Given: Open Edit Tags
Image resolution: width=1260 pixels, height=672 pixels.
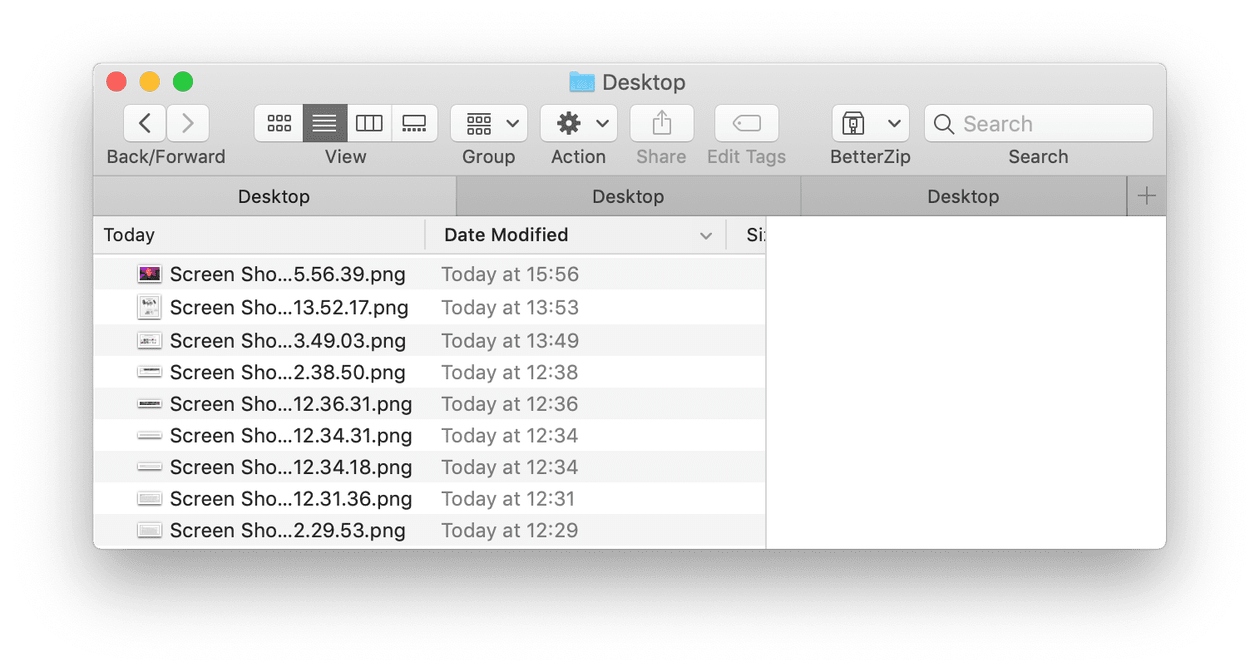Looking at the screenshot, I should click(746, 123).
